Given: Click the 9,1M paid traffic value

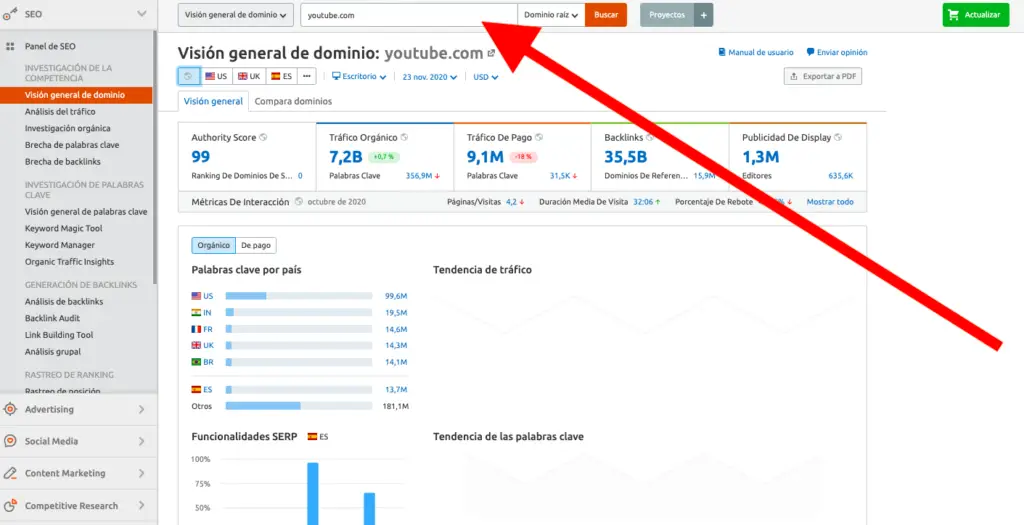Looking at the screenshot, I should click(485, 157).
